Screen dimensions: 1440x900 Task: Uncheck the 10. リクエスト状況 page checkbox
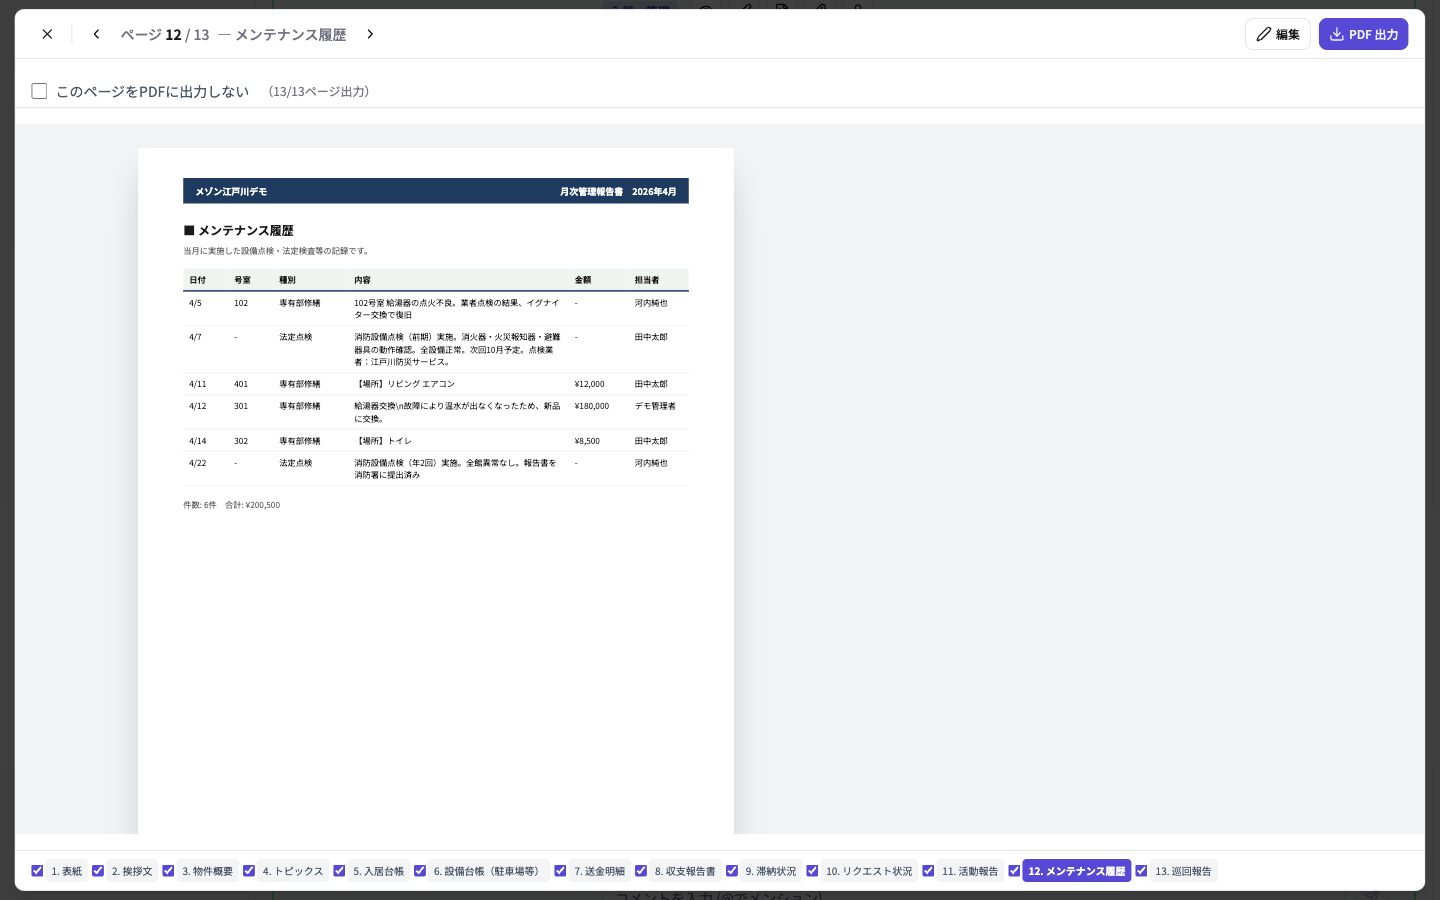pyautogui.click(x=812, y=871)
